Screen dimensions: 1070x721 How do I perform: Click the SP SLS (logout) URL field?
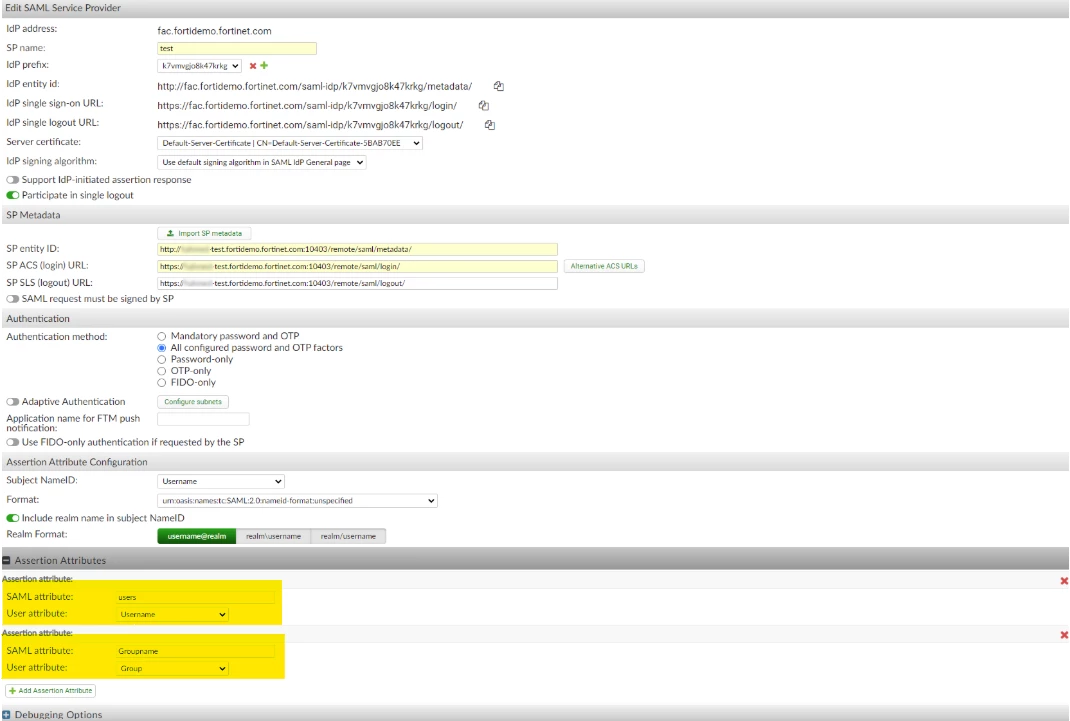tap(358, 283)
